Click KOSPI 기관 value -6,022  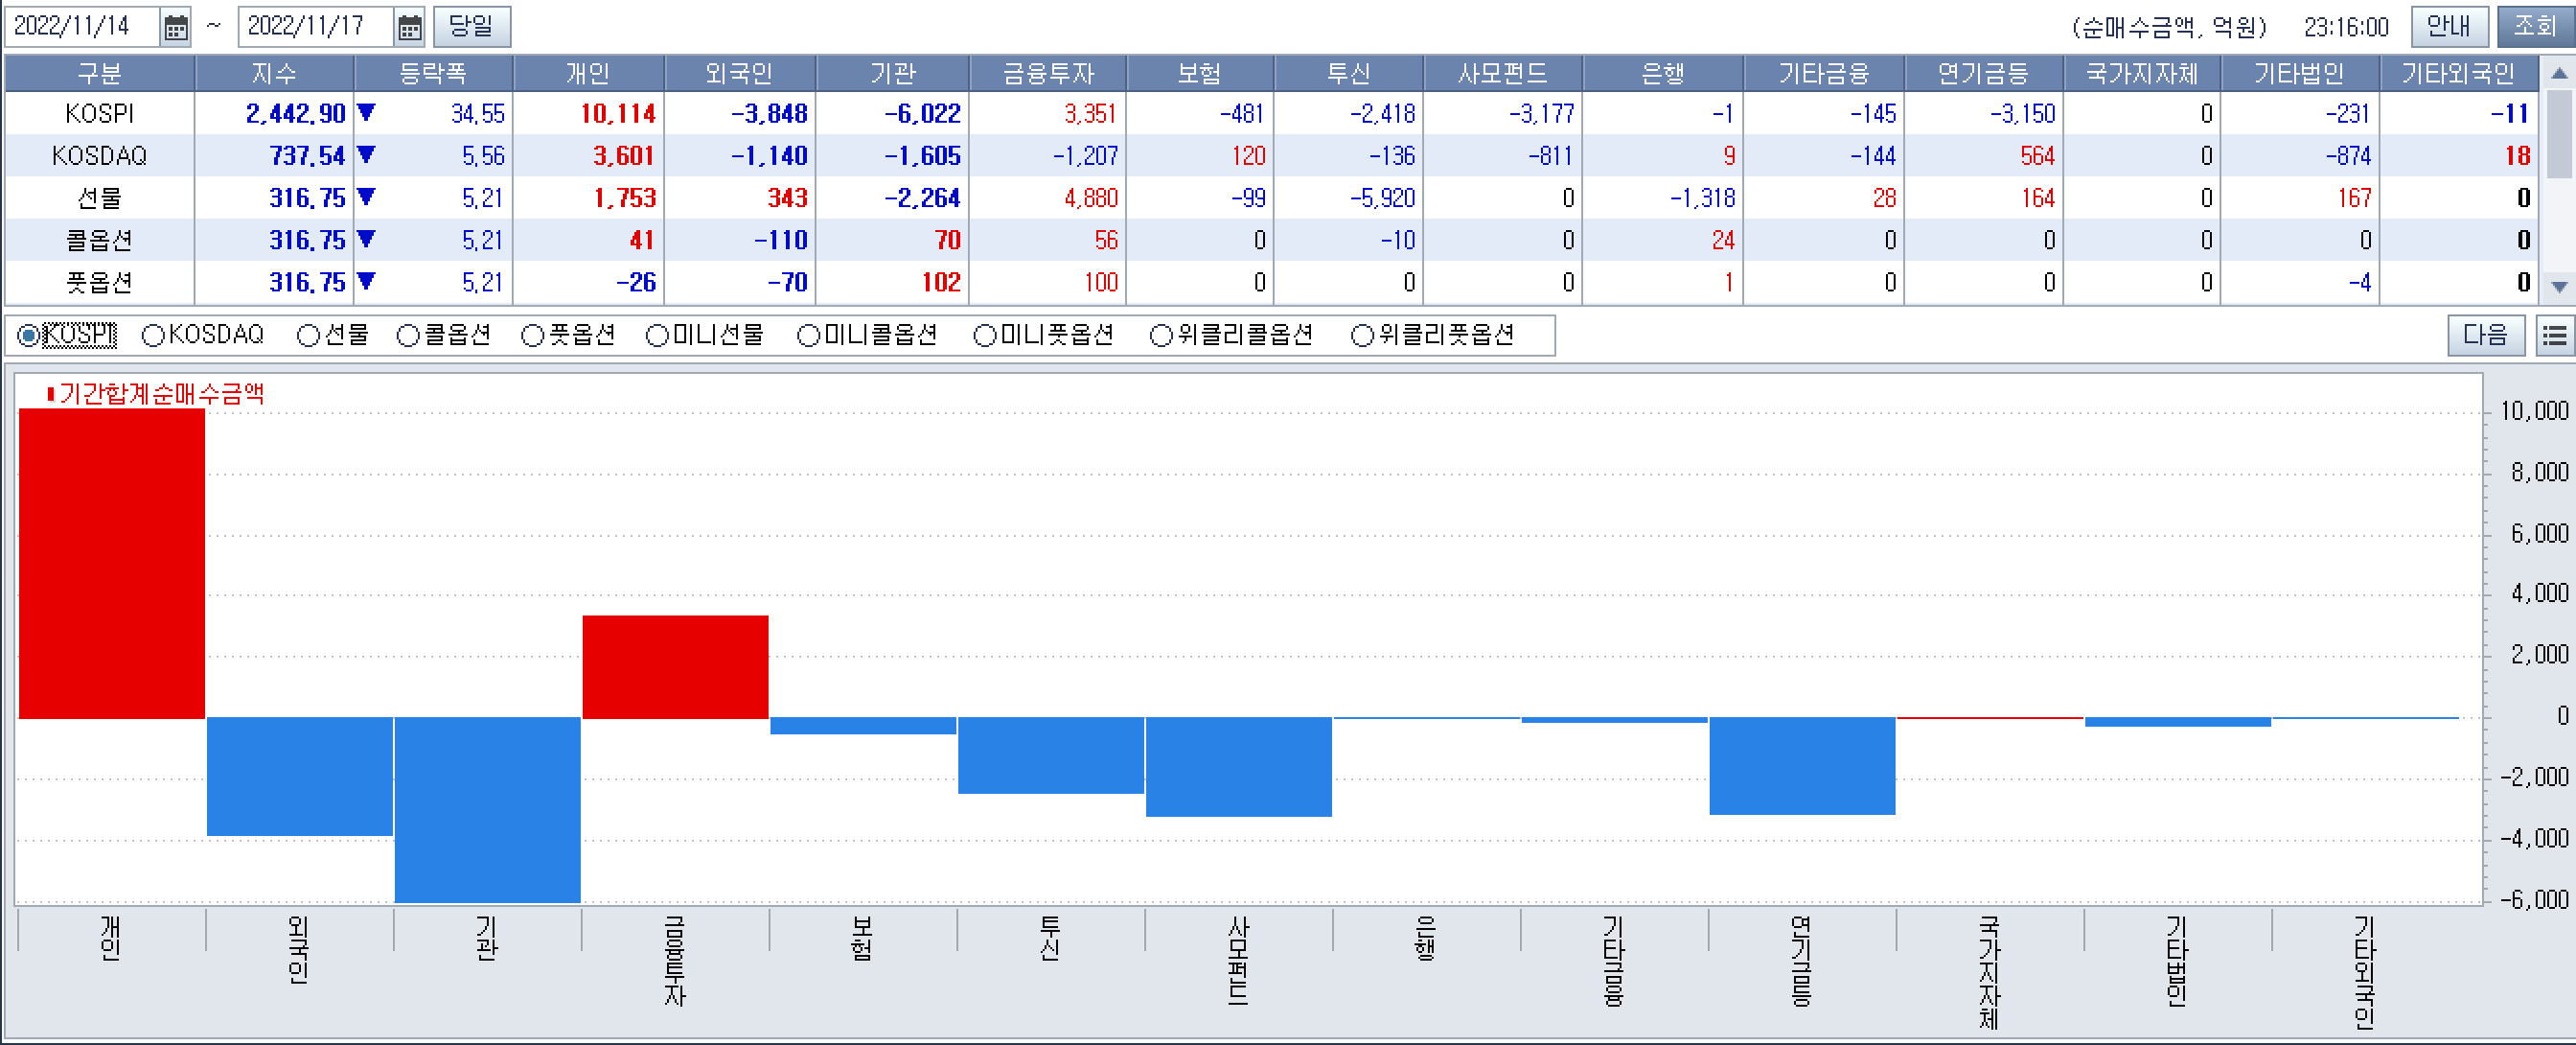[x=922, y=114]
